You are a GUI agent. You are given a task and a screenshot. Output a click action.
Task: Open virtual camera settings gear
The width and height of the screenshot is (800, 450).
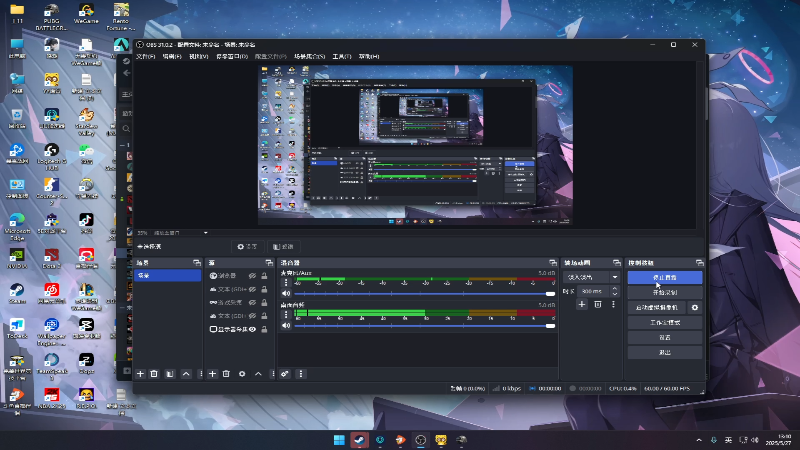[694, 308]
